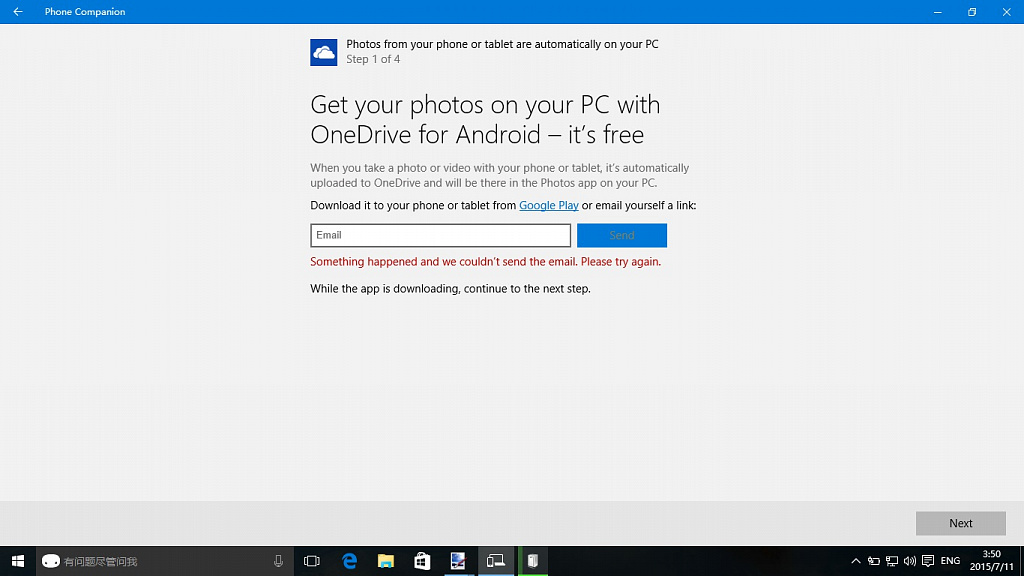
Task: Click the red email error message
Action: (x=485, y=262)
